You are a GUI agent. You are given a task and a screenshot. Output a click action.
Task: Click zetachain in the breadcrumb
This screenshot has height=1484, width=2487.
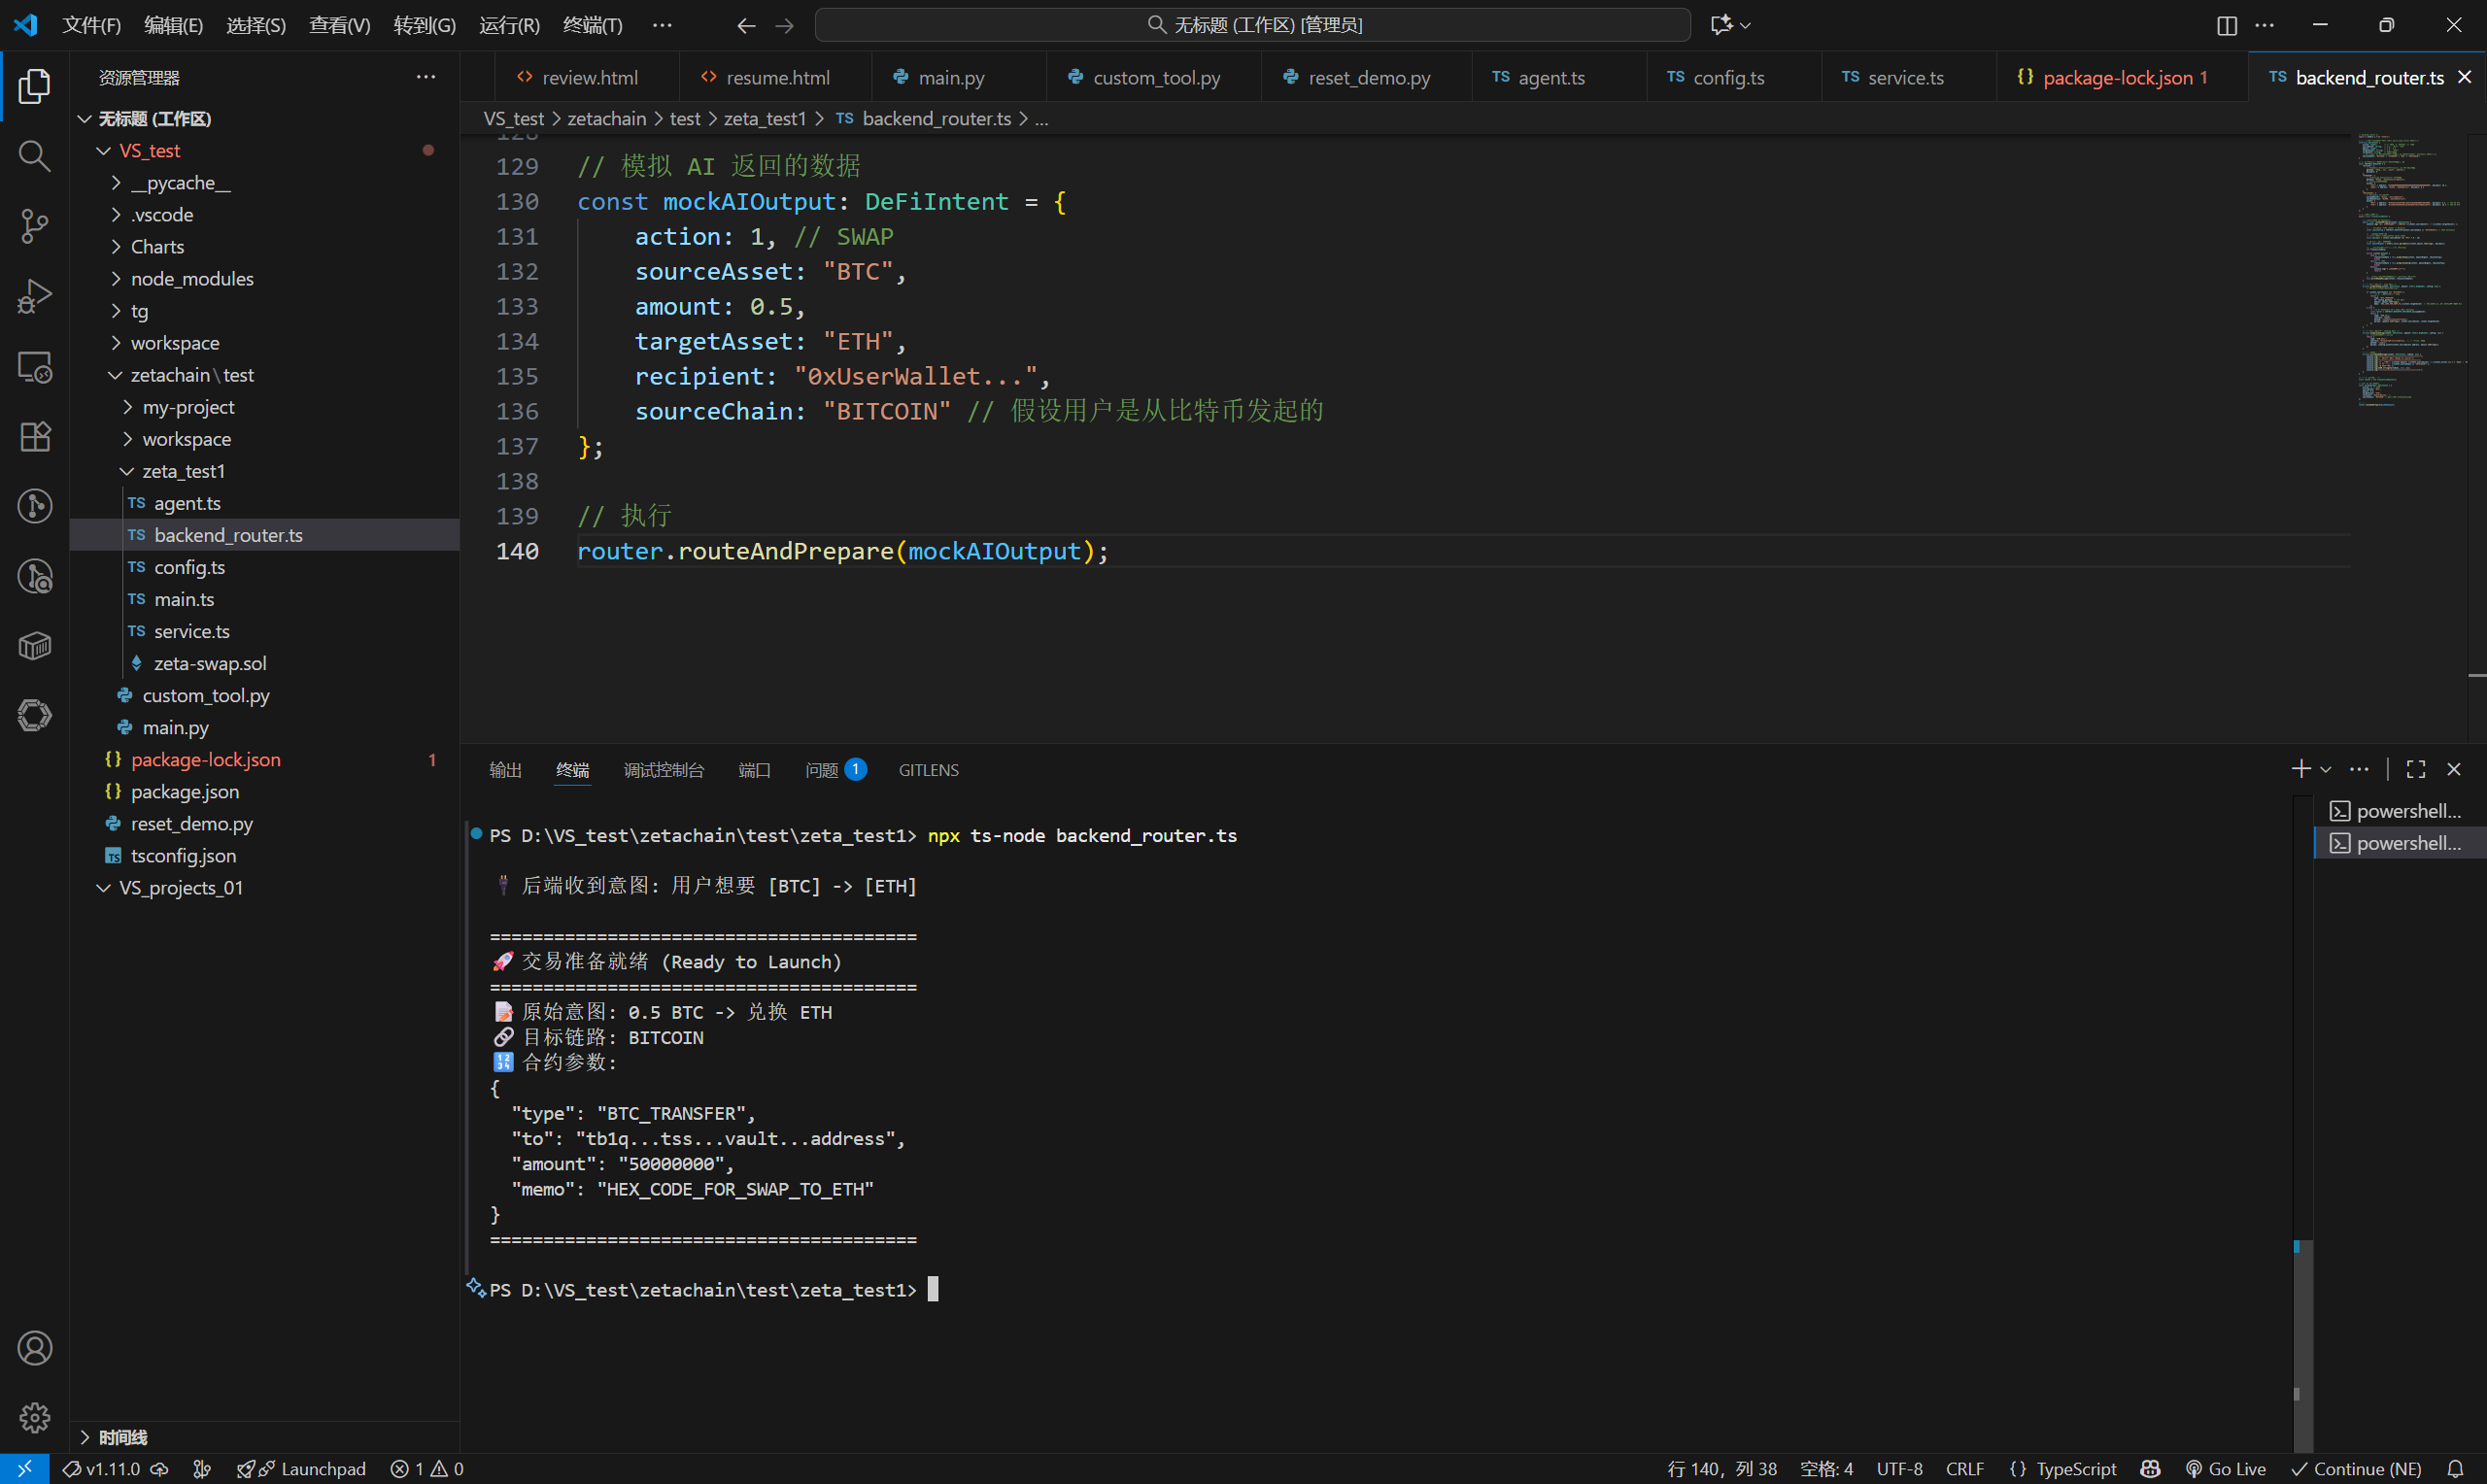pos(607,119)
